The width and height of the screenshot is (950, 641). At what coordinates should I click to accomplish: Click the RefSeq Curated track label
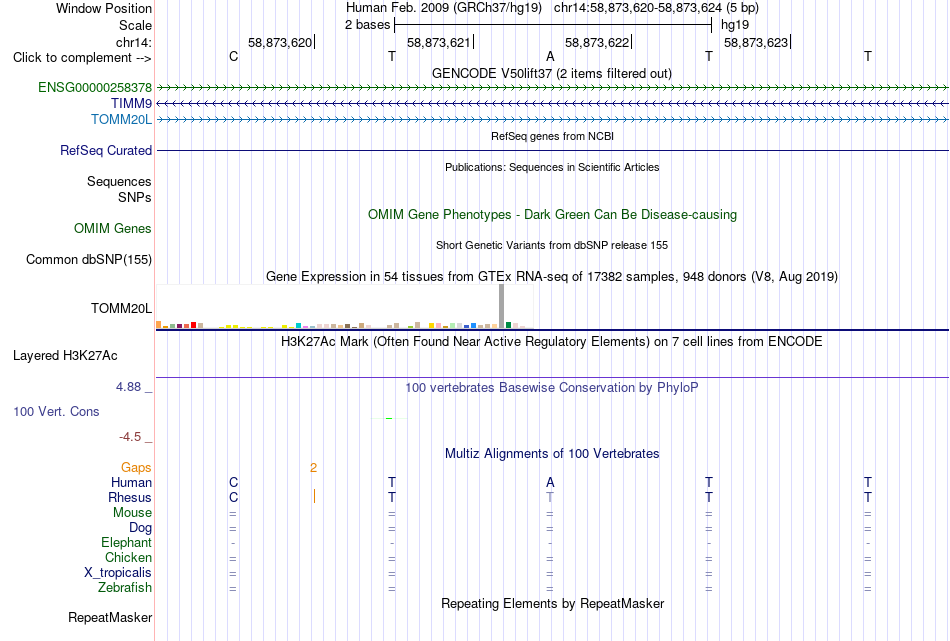click(106, 150)
